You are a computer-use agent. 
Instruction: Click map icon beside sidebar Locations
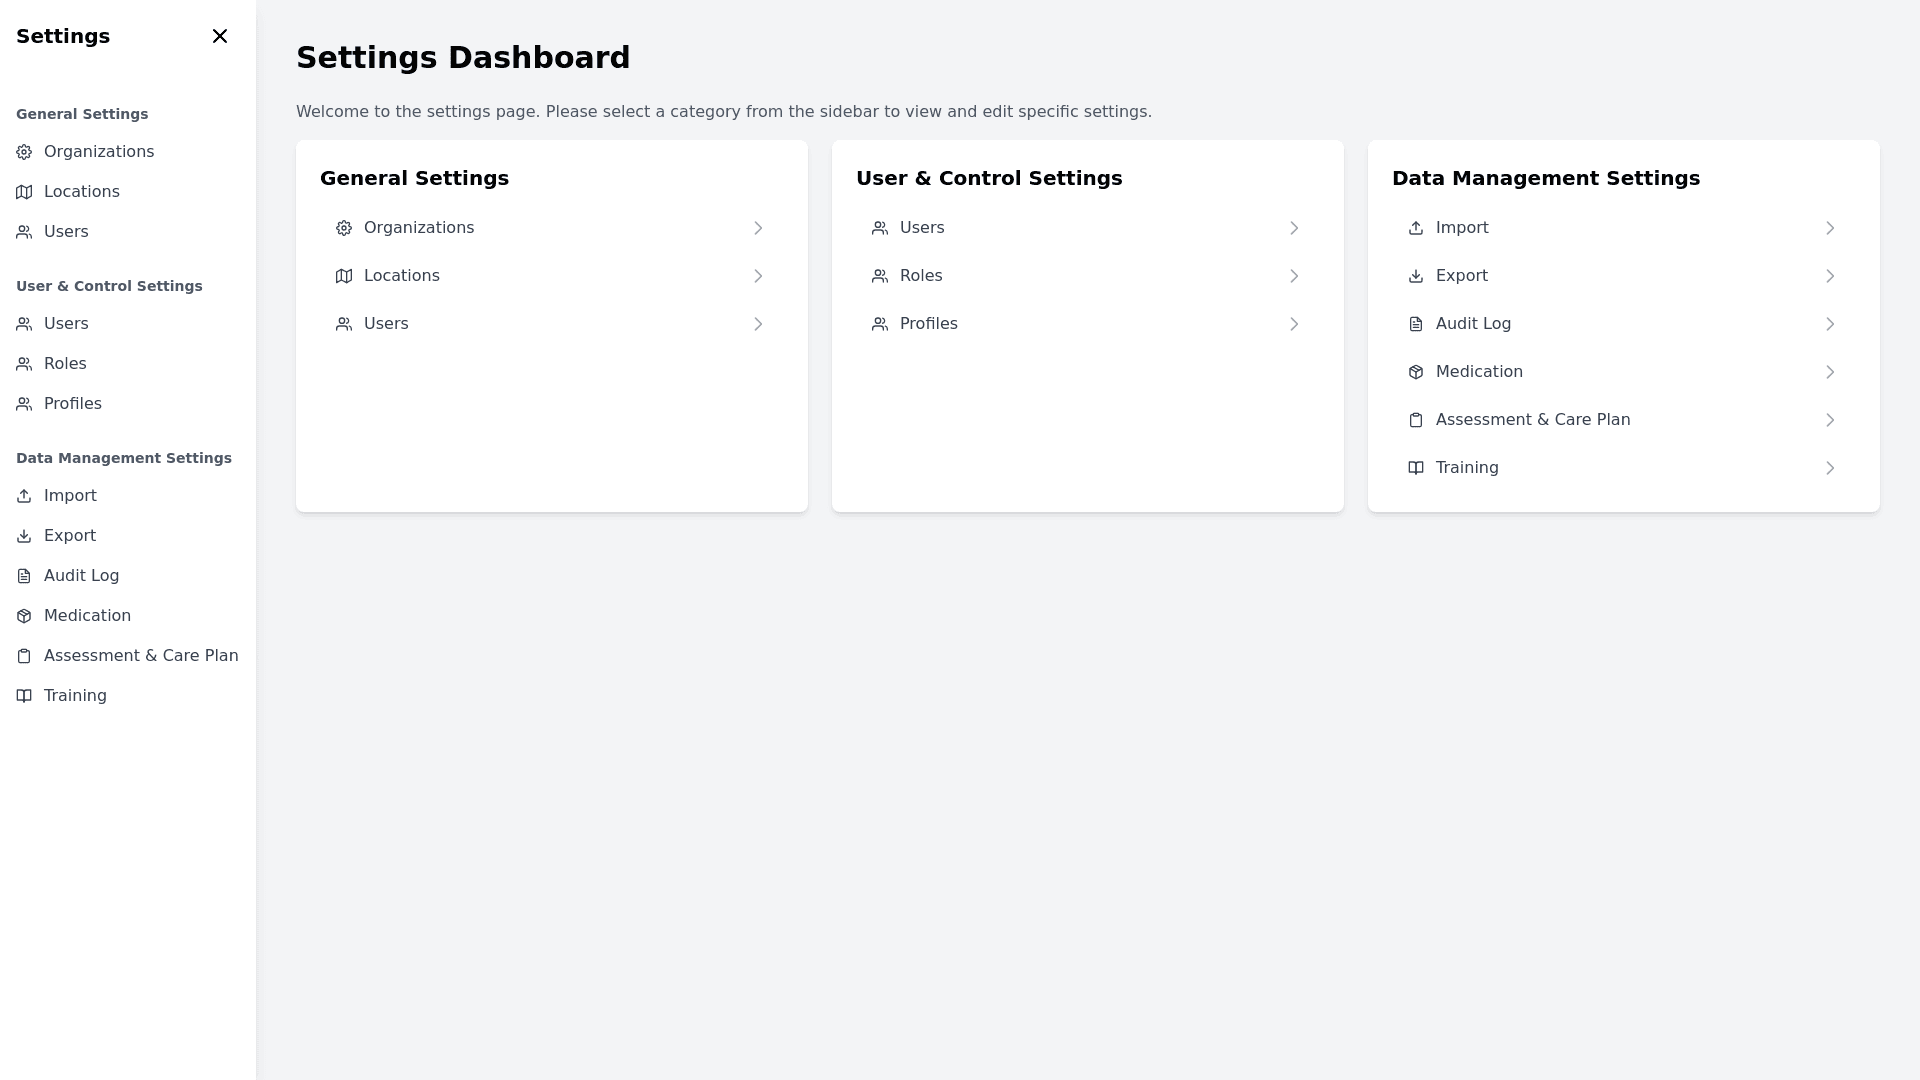(24, 192)
